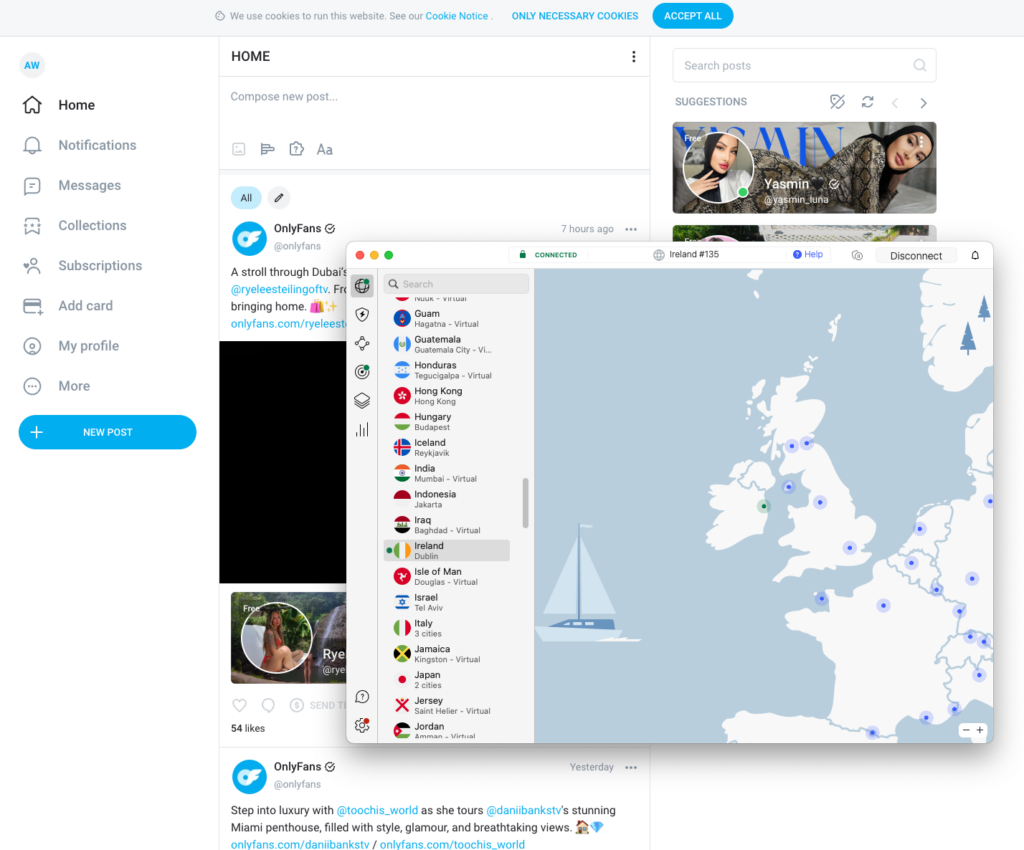Click the ACCEPT ALL cookies button
Image resolution: width=1024 pixels, height=850 pixels.
click(x=692, y=16)
